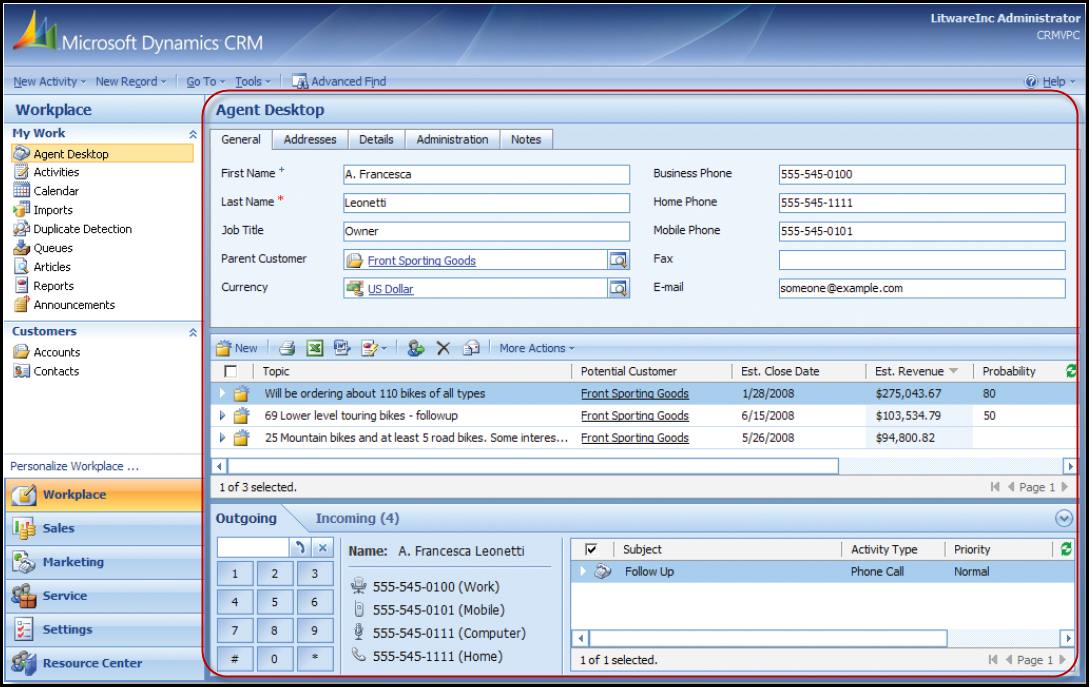The image size is (1089, 687).
Task: Expand the Follow Up activity row
Action: (583, 571)
